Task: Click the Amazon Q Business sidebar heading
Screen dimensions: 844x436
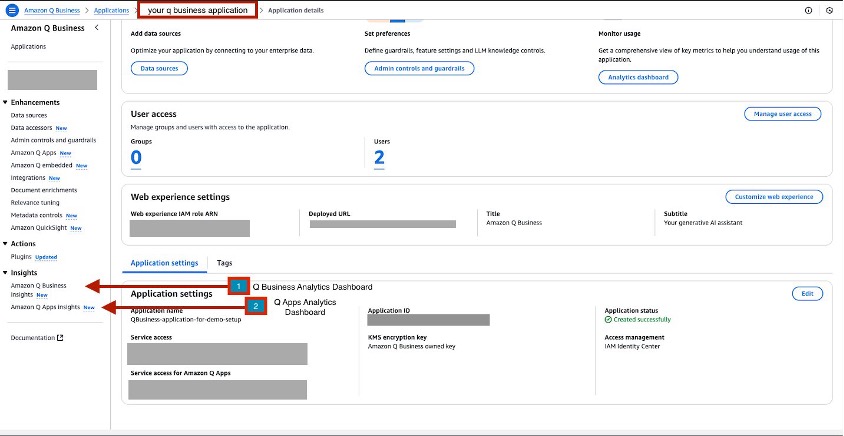Action: [x=47, y=28]
